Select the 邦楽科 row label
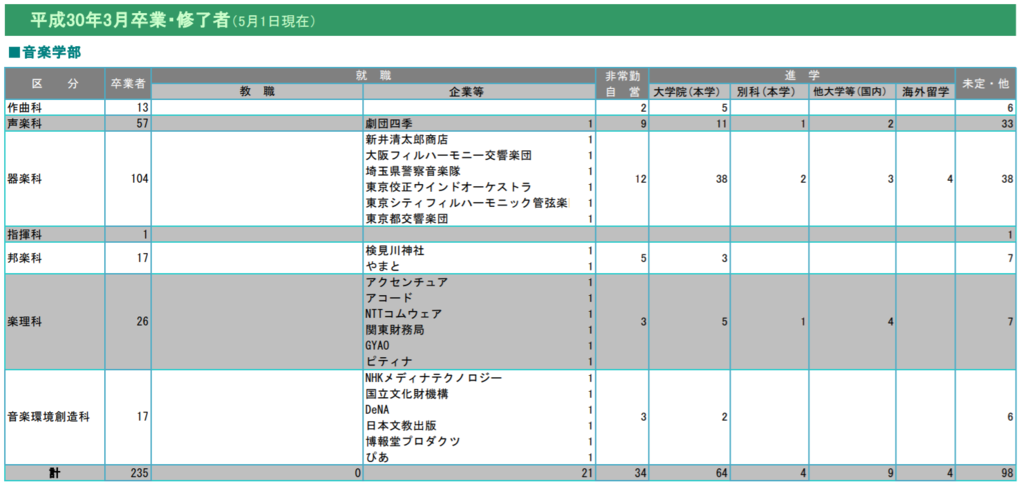 (x=24, y=258)
